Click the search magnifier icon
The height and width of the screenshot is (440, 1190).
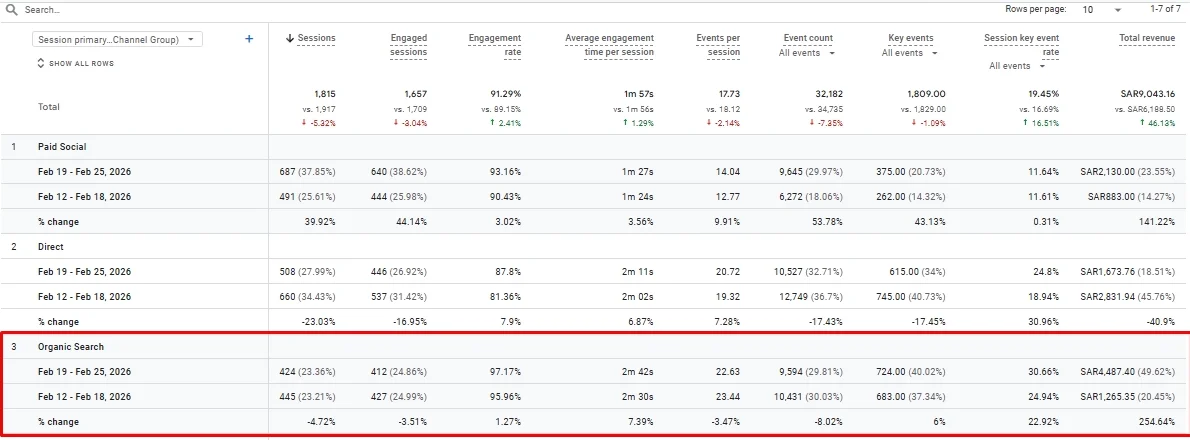(x=11, y=11)
